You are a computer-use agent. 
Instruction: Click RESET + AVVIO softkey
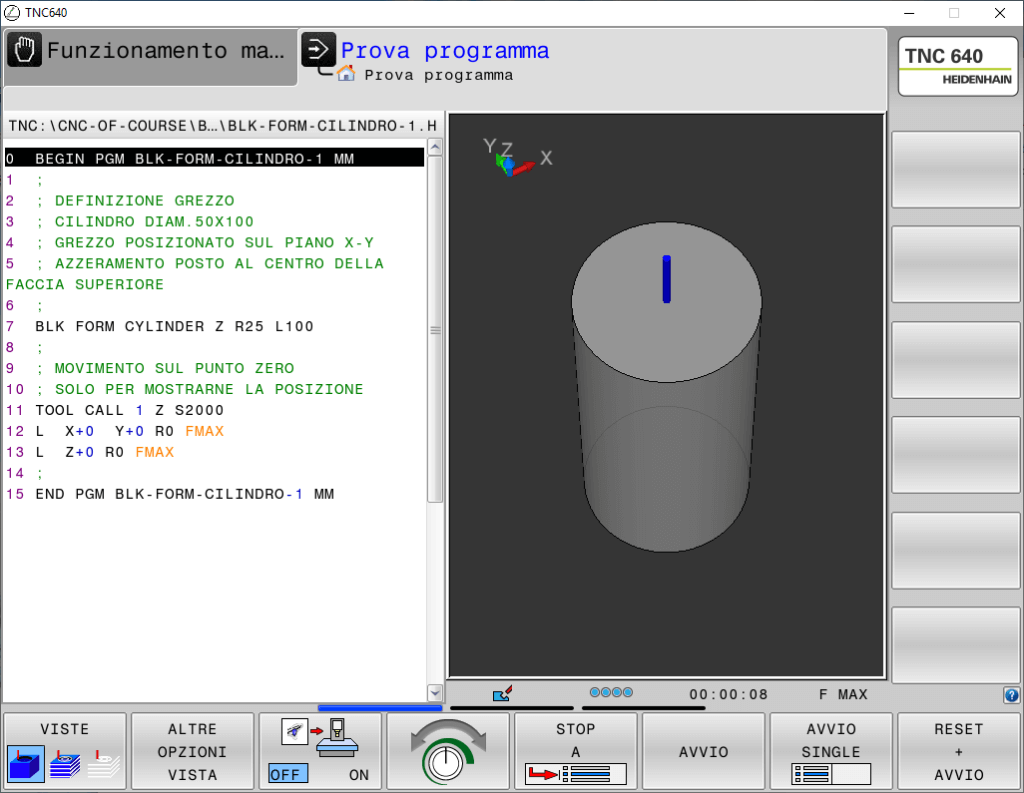click(959, 751)
